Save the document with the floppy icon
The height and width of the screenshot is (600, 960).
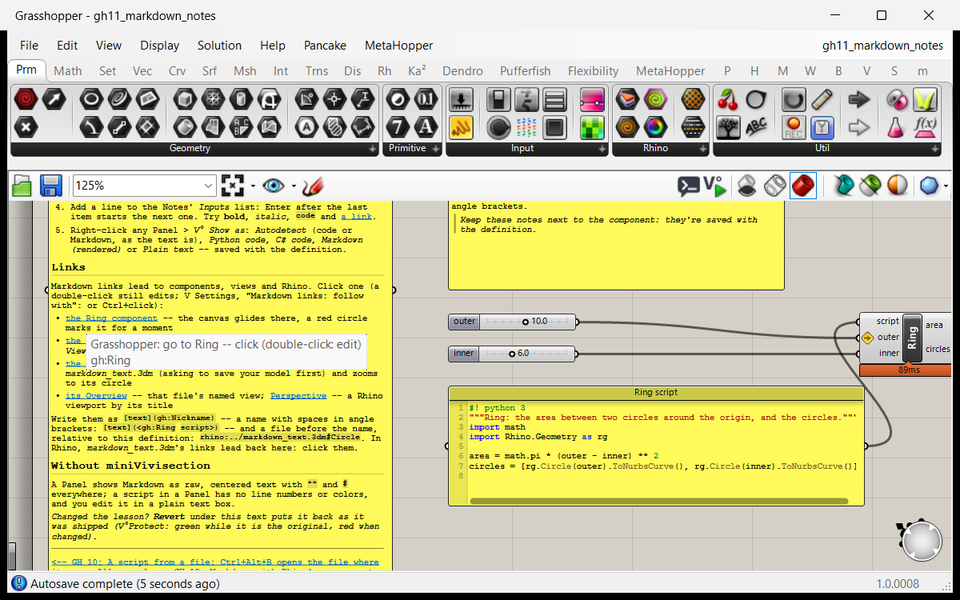(51, 186)
